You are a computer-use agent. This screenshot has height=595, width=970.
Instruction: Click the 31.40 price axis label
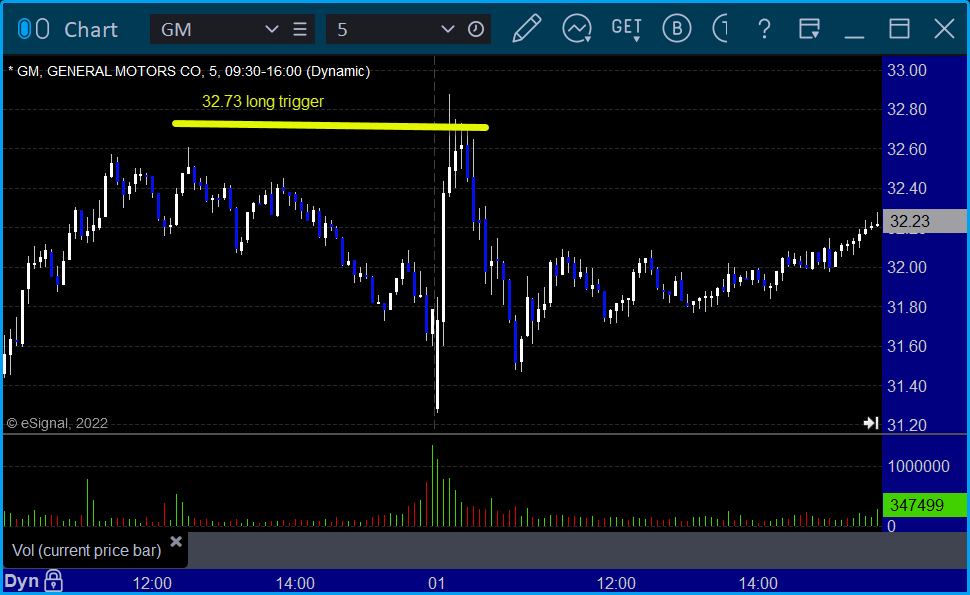pos(907,386)
